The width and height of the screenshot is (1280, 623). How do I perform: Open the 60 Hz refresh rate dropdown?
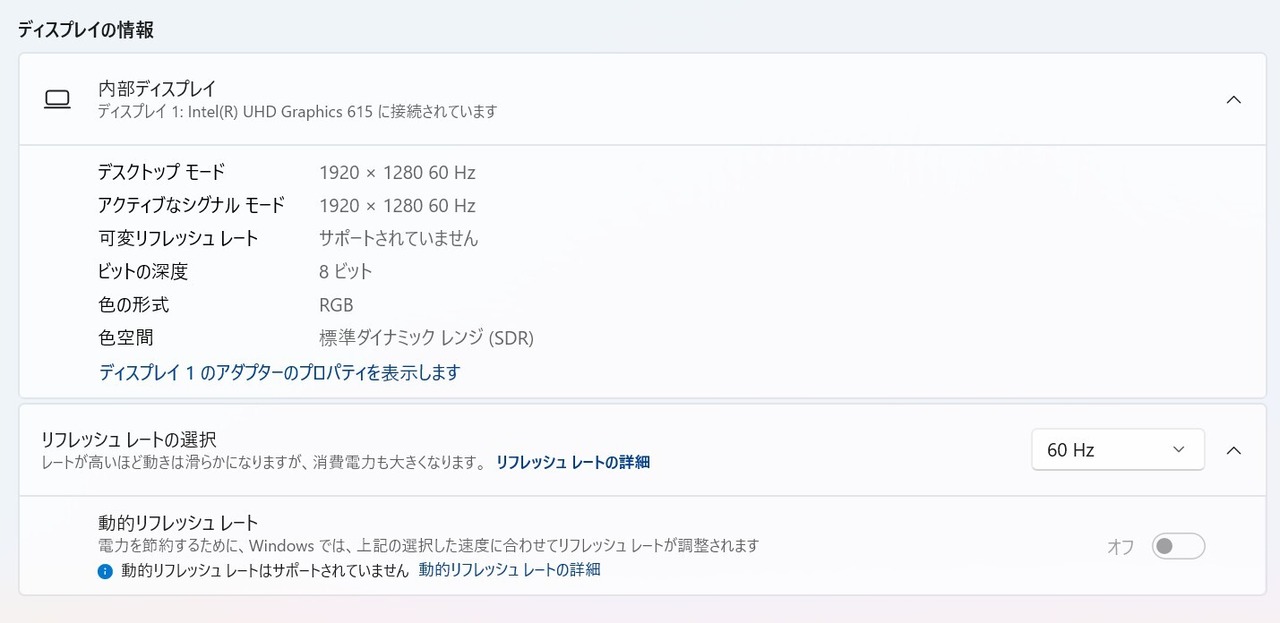pyautogui.click(x=1118, y=450)
